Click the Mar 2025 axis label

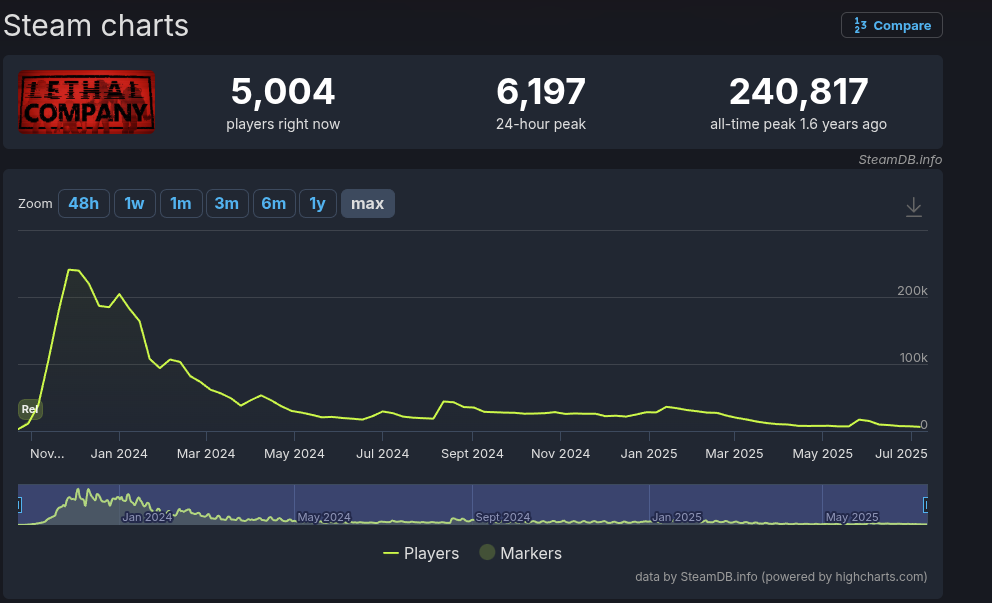click(x=734, y=454)
